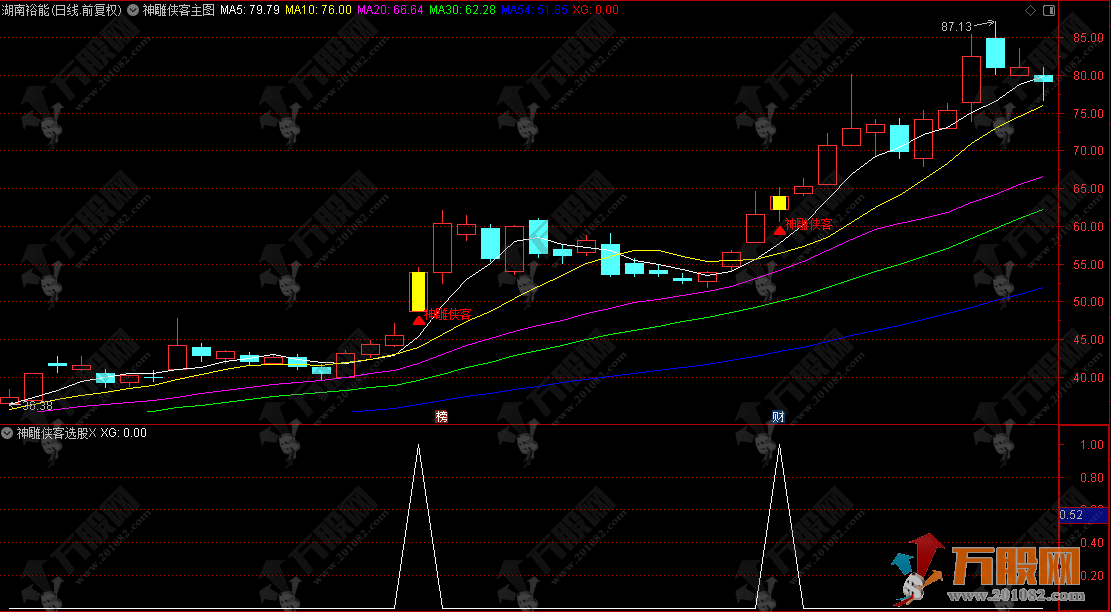Image resolution: width=1111 pixels, height=612 pixels.
Task: Click the arrow at the 87.13 high label
Action: click(985, 24)
